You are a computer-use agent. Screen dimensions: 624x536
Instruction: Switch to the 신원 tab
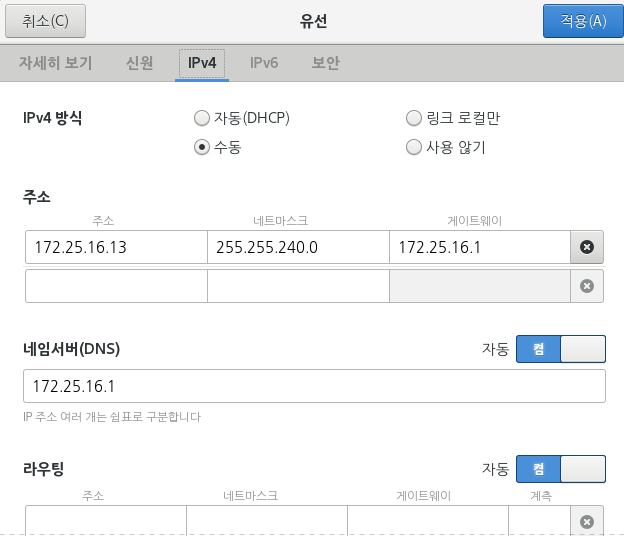[140, 63]
